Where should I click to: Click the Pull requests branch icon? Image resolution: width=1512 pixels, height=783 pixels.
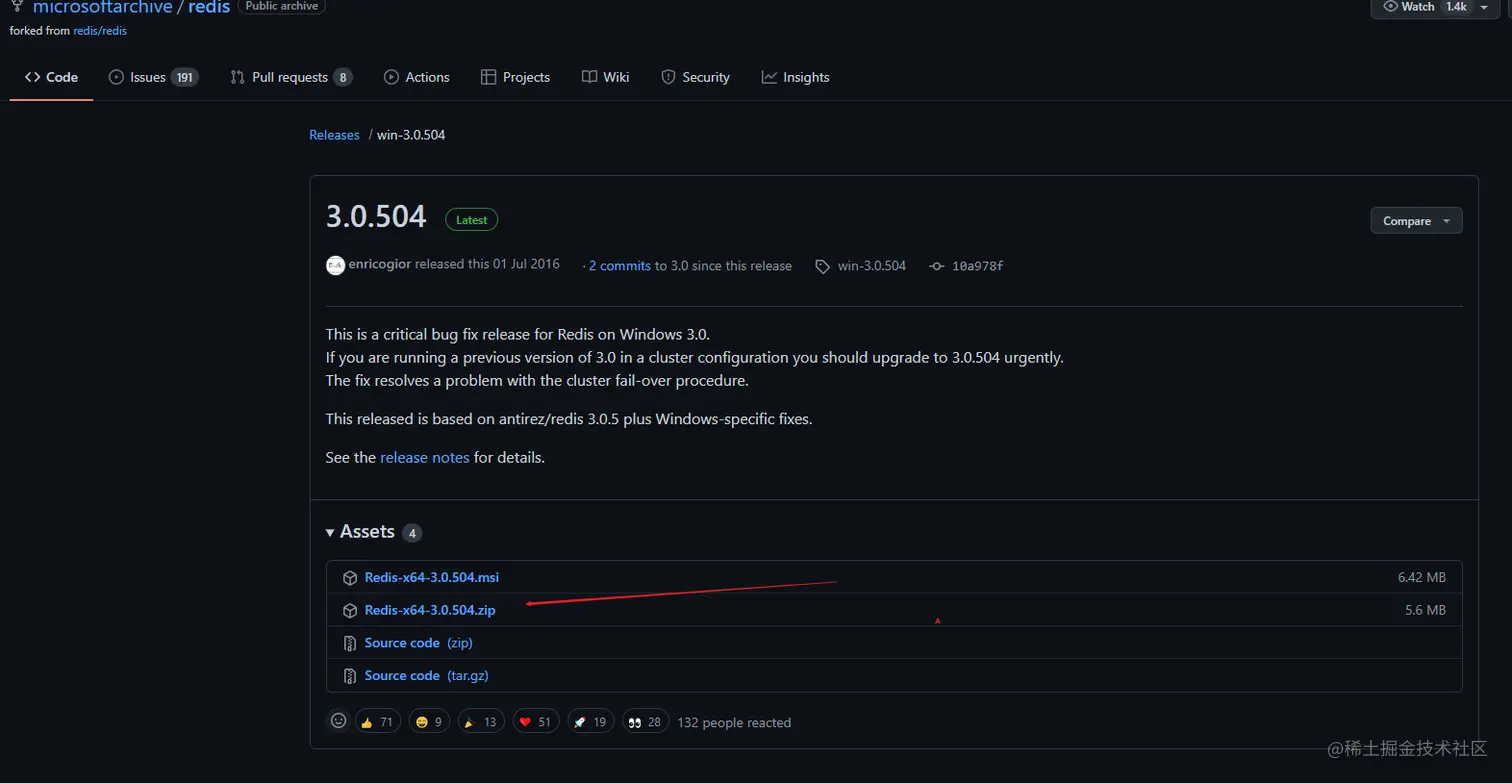(x=237, y=77)
